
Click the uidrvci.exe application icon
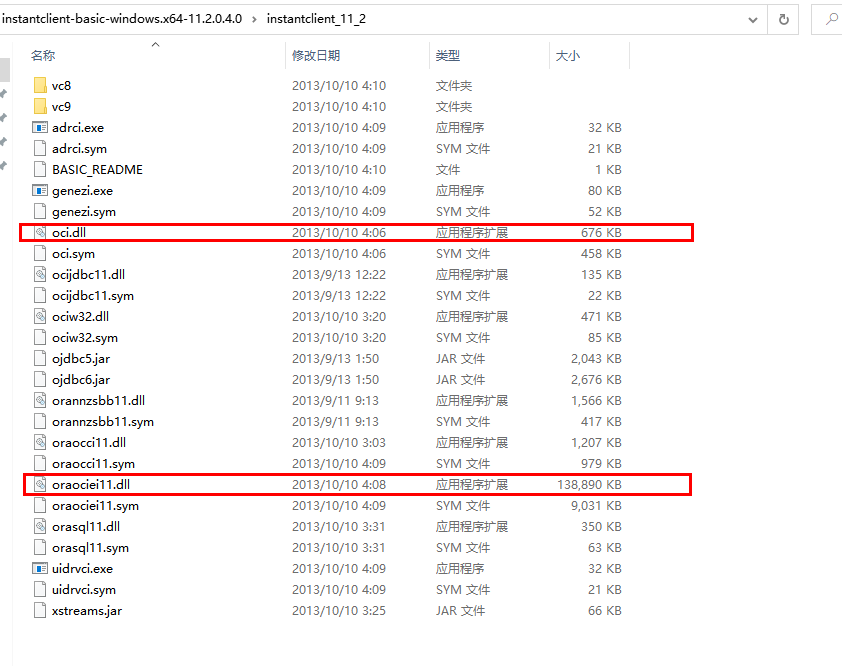click(38, 568)
